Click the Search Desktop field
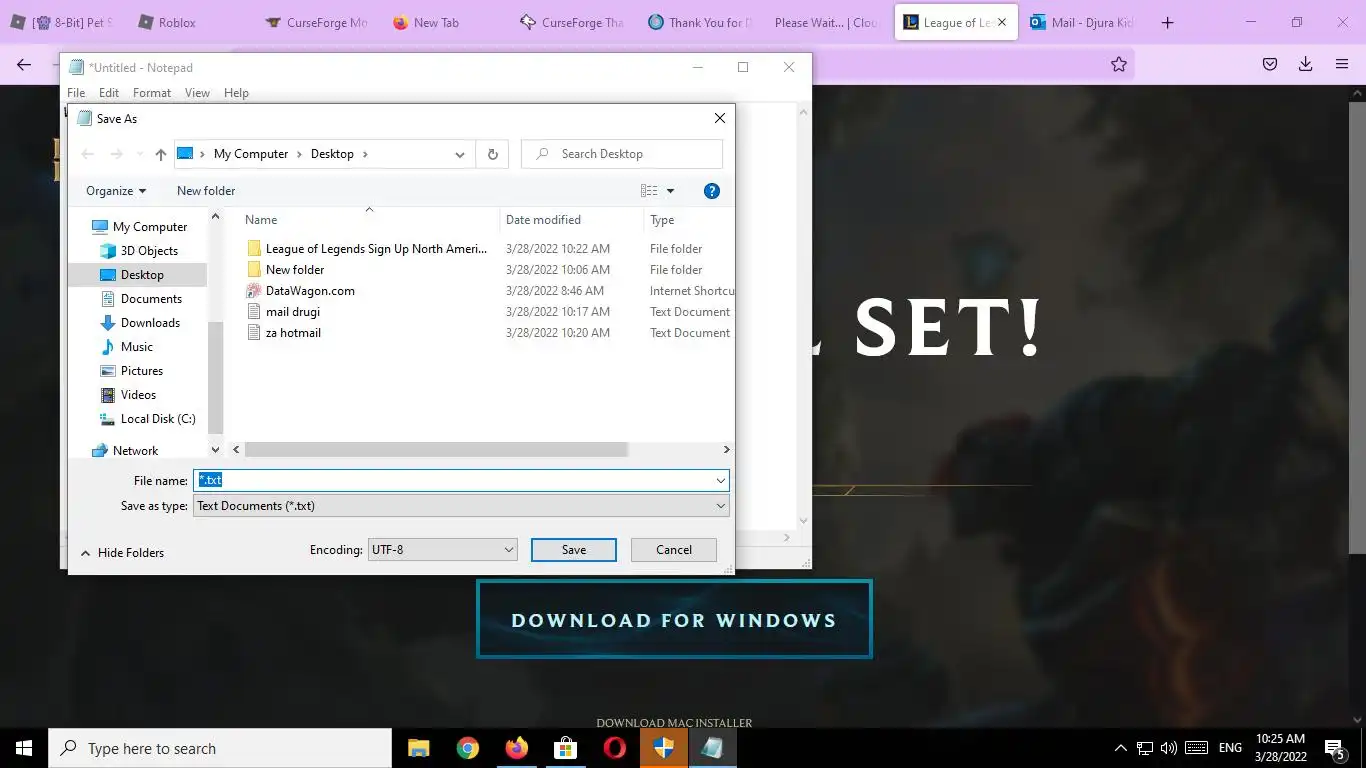Screen dimensions: 1366x768 tap(622, 154)
